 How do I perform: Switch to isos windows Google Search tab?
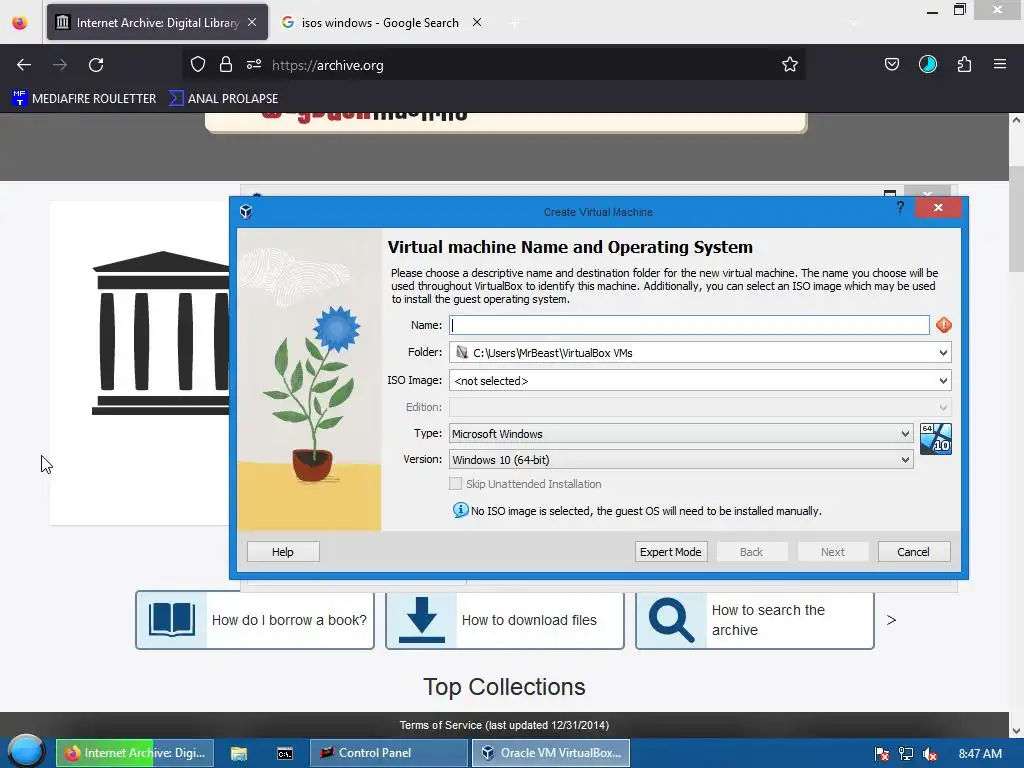380,22
